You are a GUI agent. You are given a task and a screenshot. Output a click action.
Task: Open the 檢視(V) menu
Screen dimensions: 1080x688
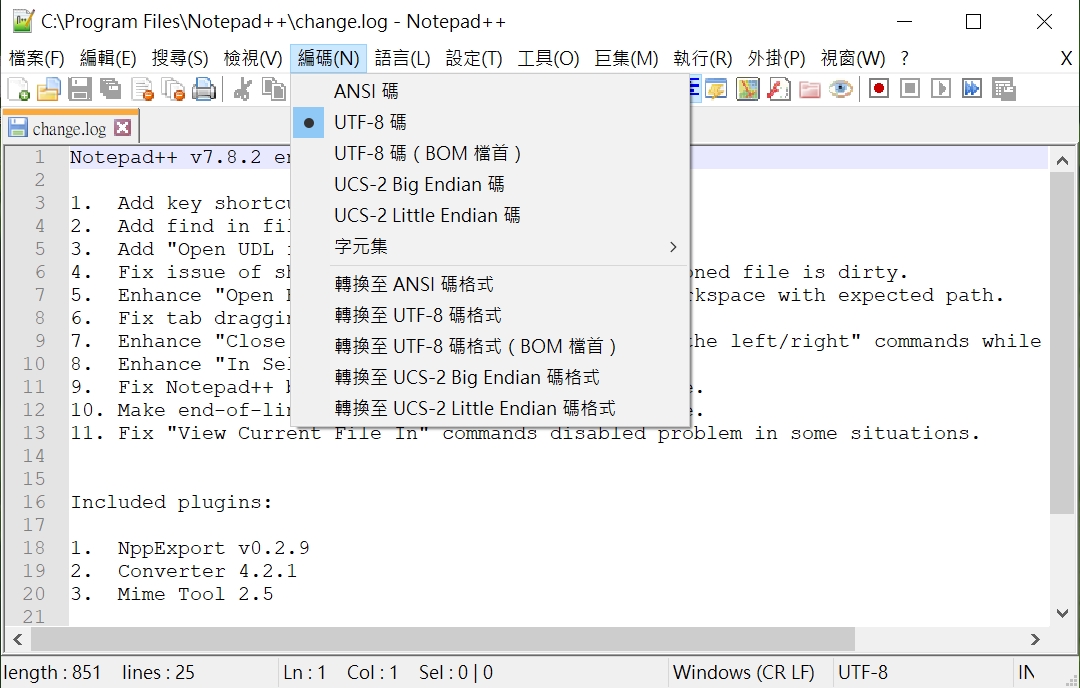click(x=253, y=59)
